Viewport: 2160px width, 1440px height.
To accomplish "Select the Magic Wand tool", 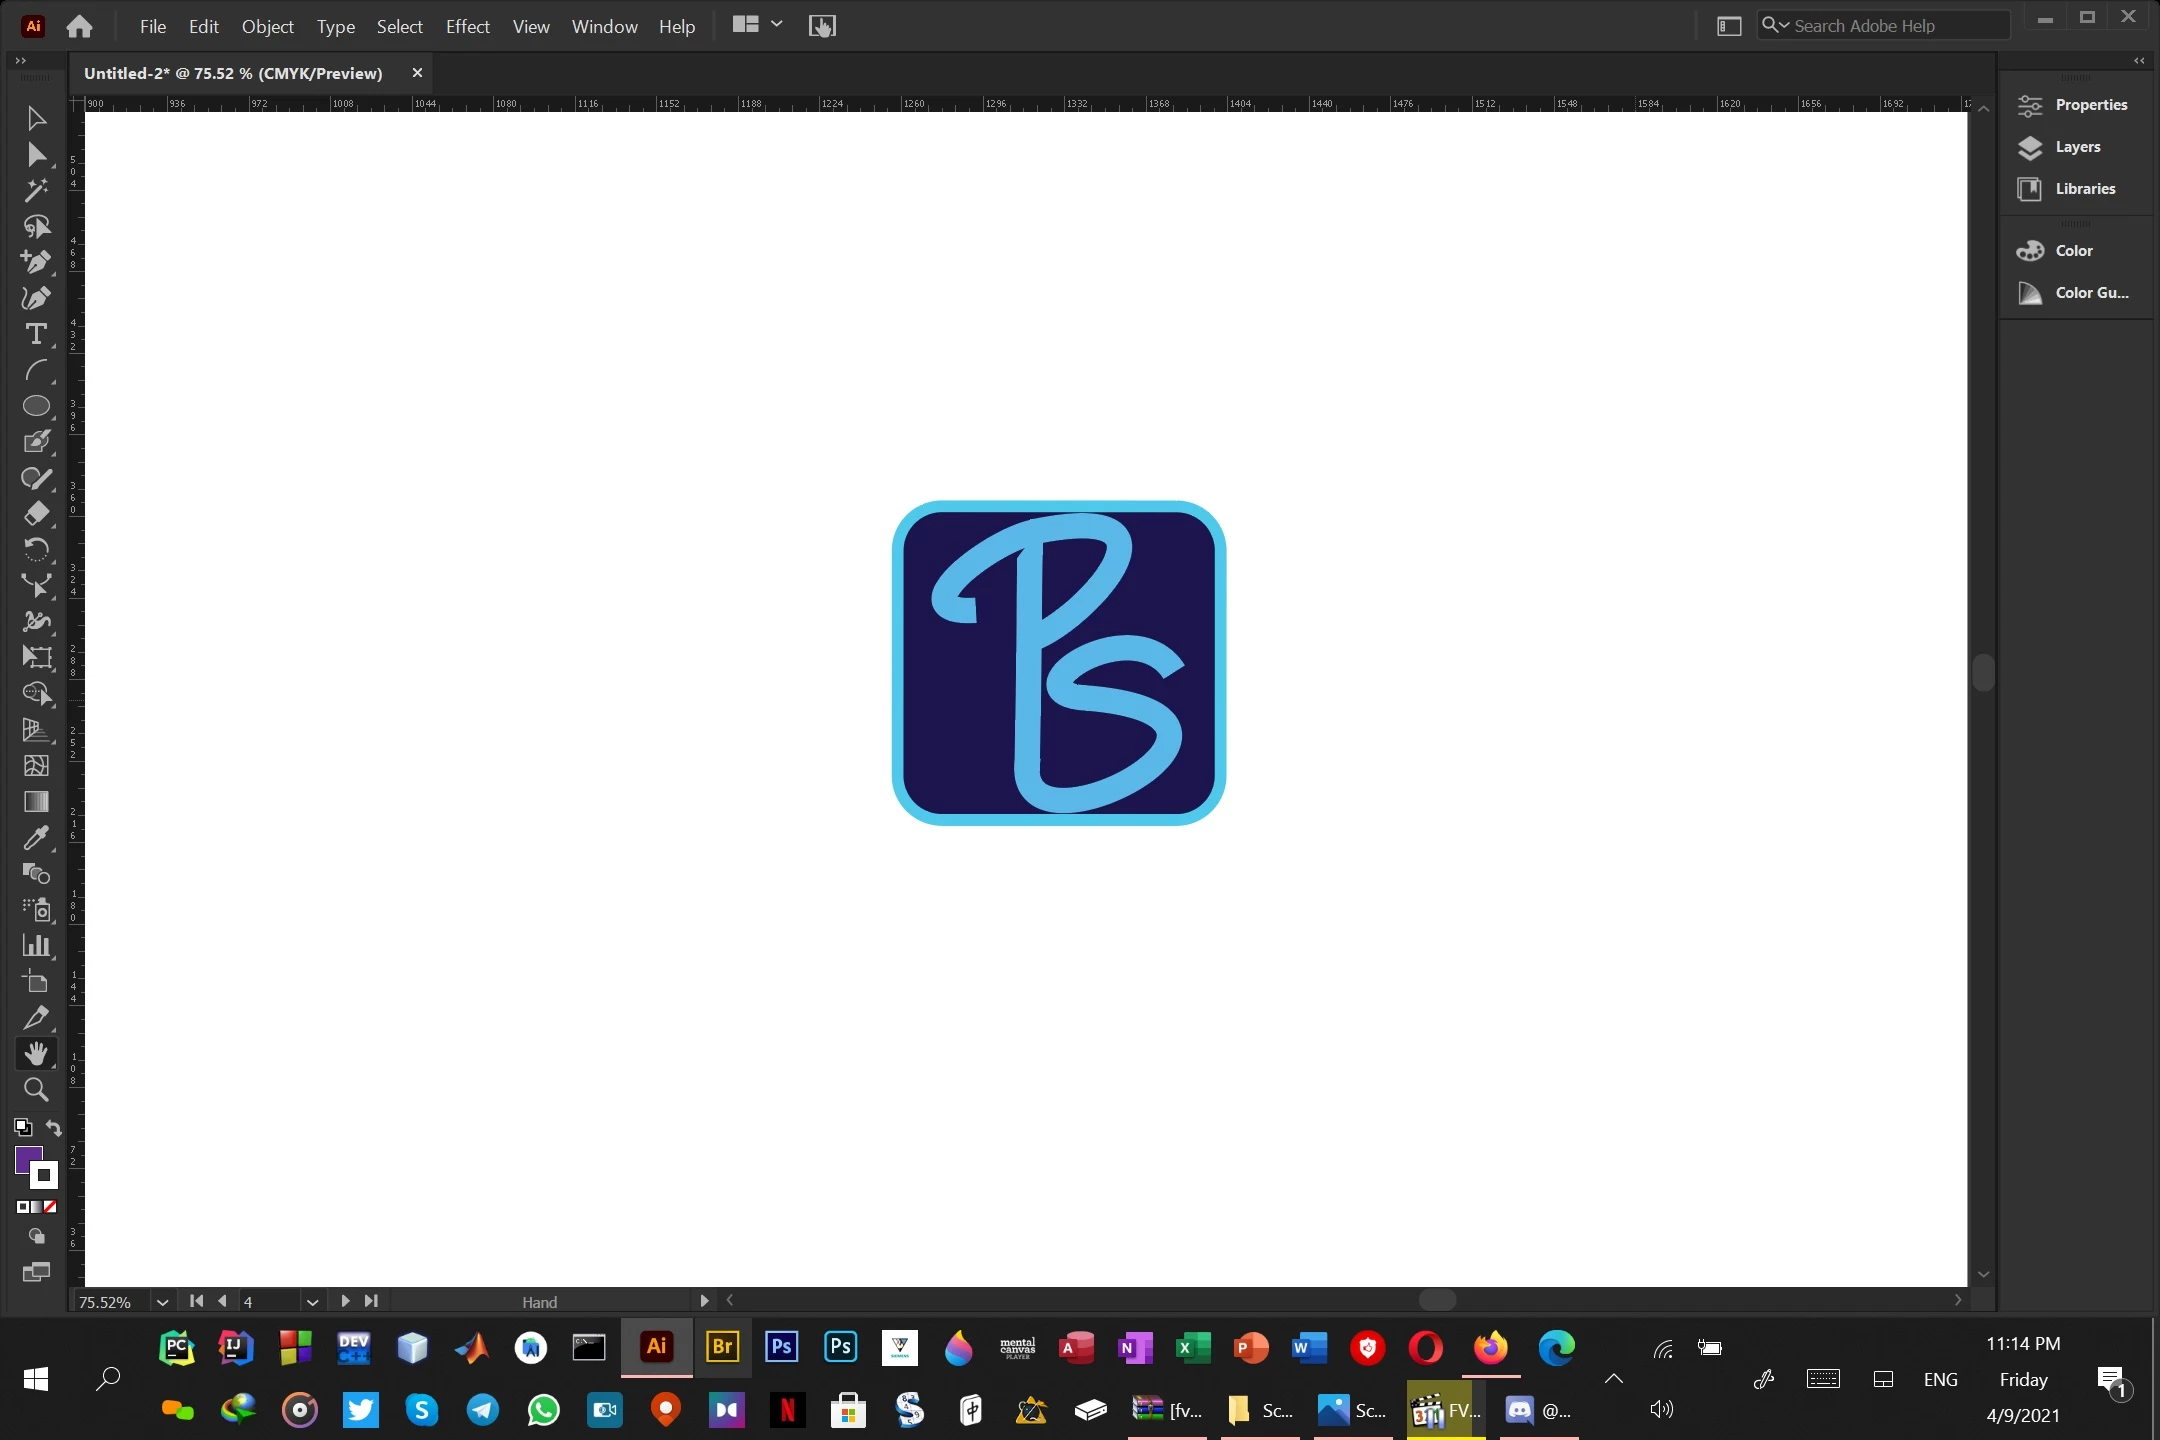I will click(36, 190).
